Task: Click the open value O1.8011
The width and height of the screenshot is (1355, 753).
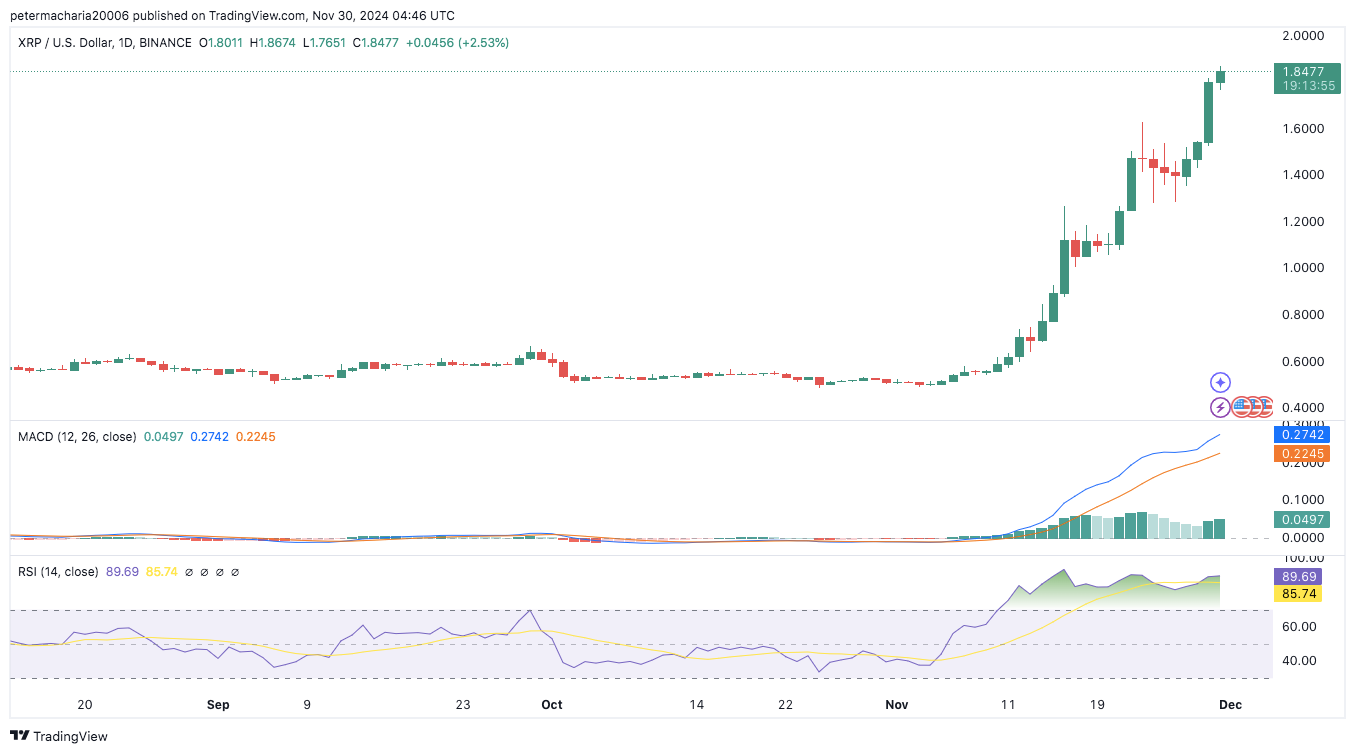Action: (x=222, y=43)
